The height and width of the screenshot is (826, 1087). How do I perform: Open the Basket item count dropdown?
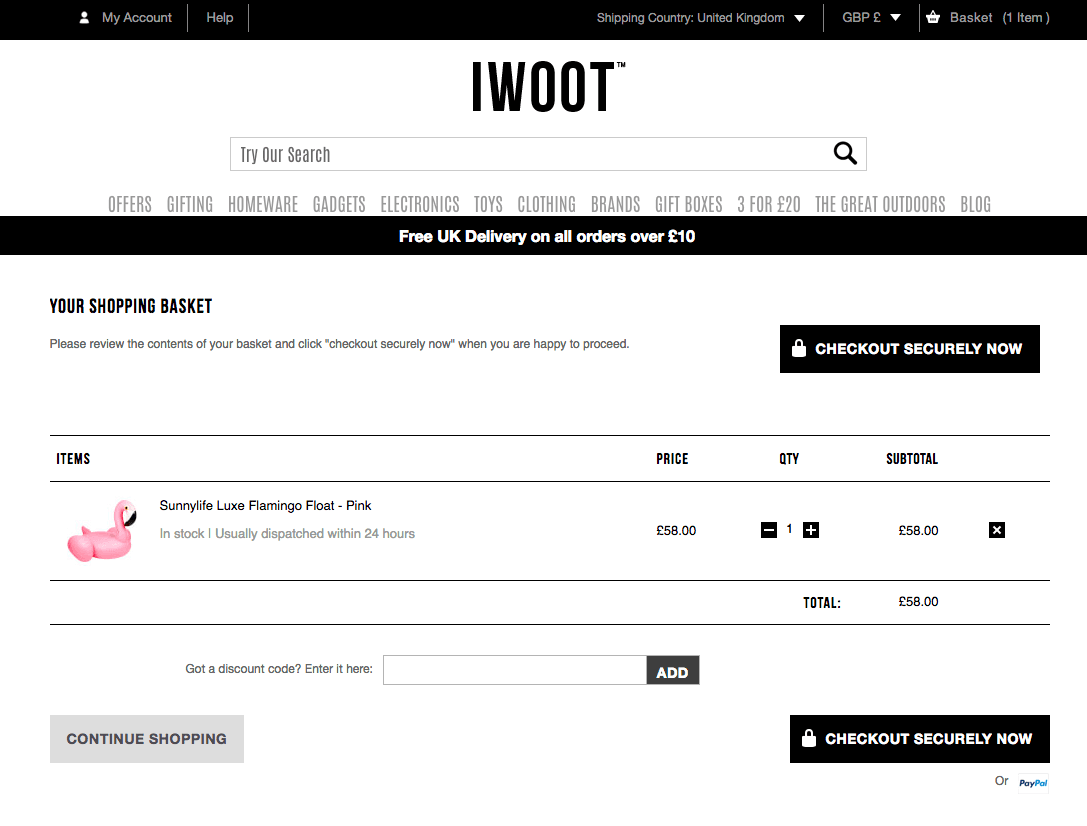pos(1026,17)
